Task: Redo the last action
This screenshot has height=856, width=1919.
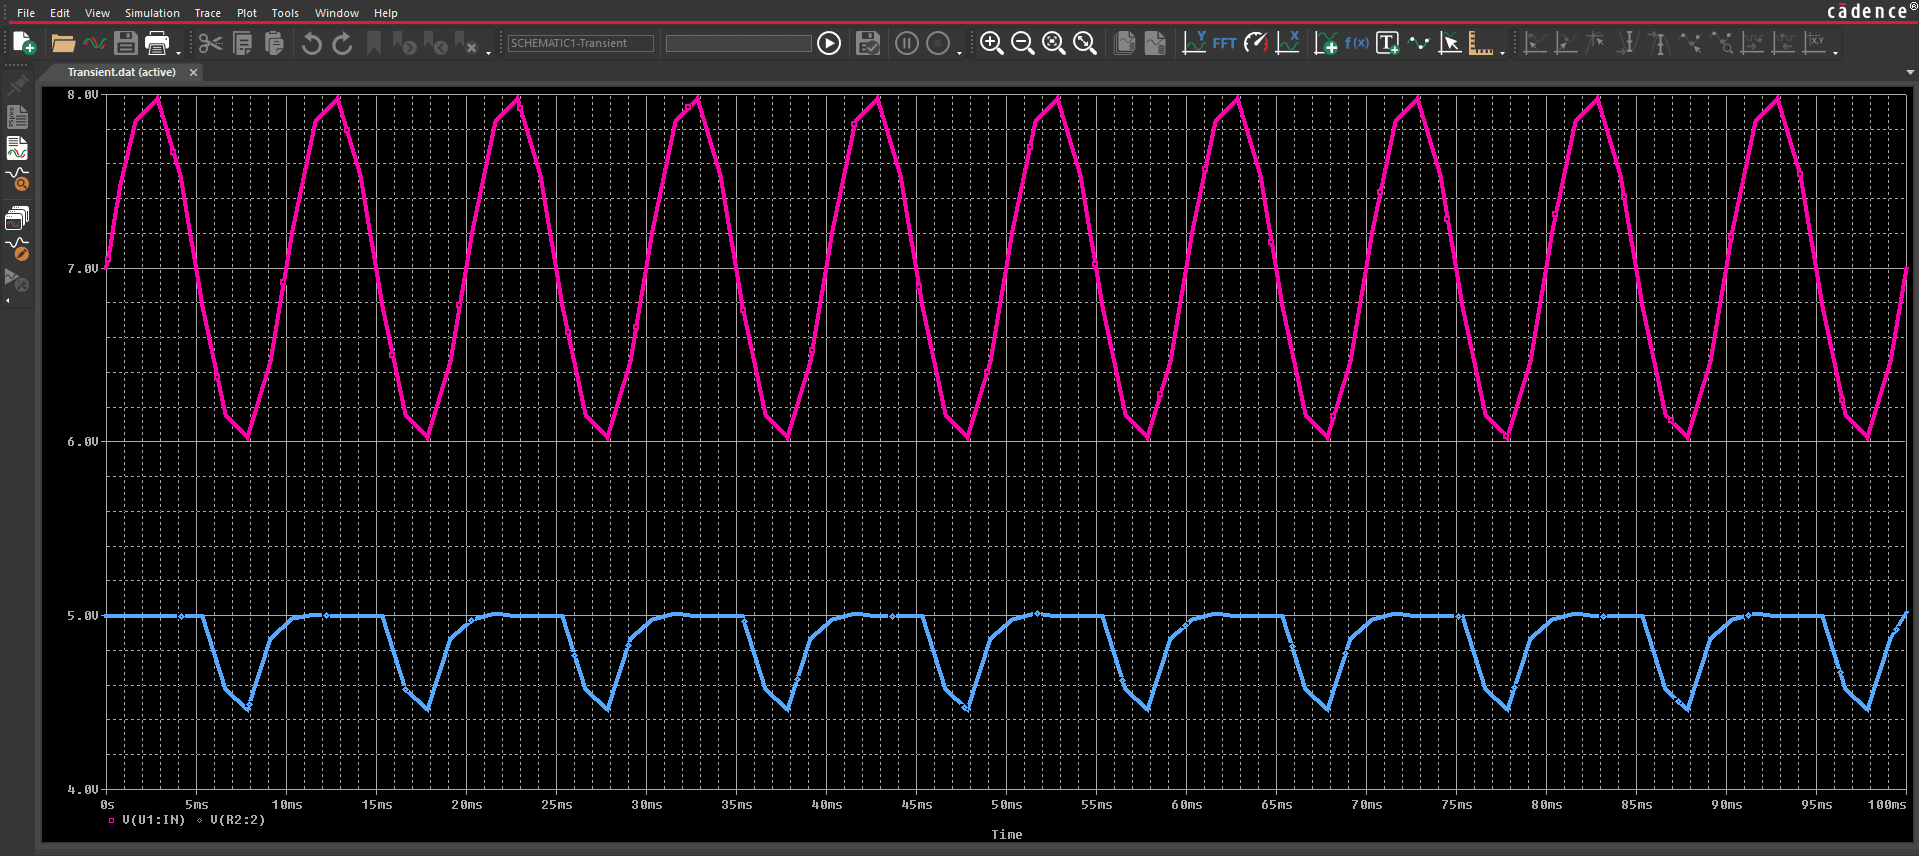Action: tap(342, 43)
